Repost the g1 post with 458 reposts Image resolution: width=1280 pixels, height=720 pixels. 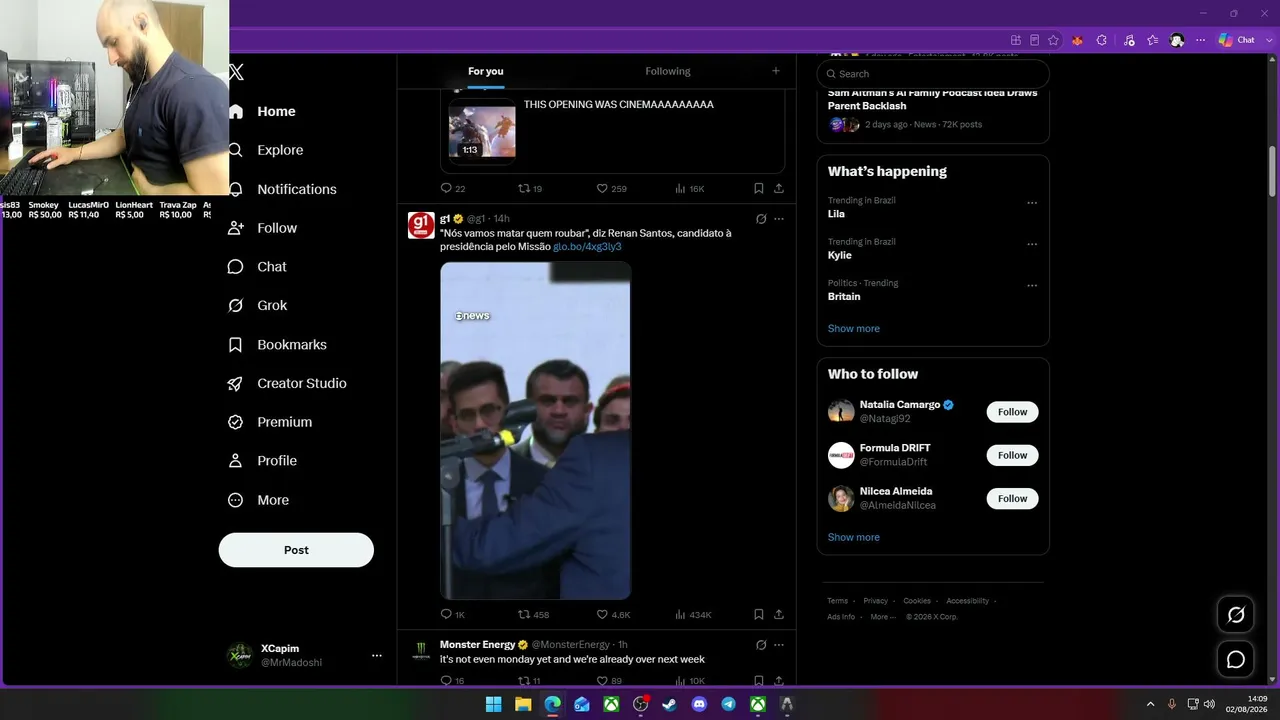[534, 614]
